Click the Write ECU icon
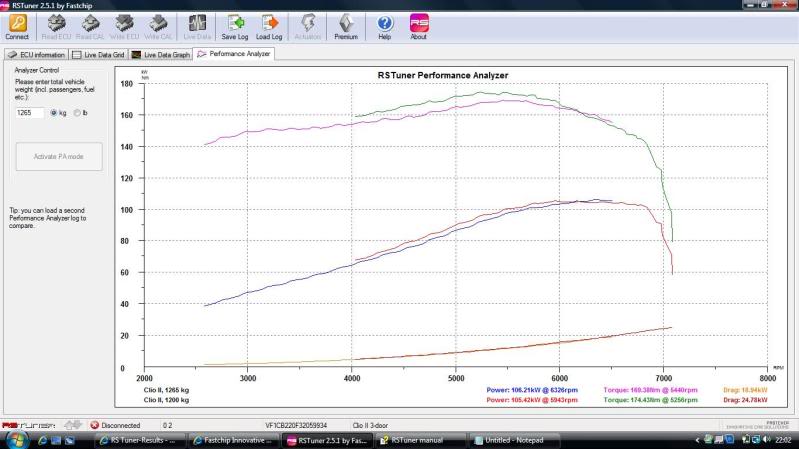Screen dimensions: 799x449 point(125,25)
